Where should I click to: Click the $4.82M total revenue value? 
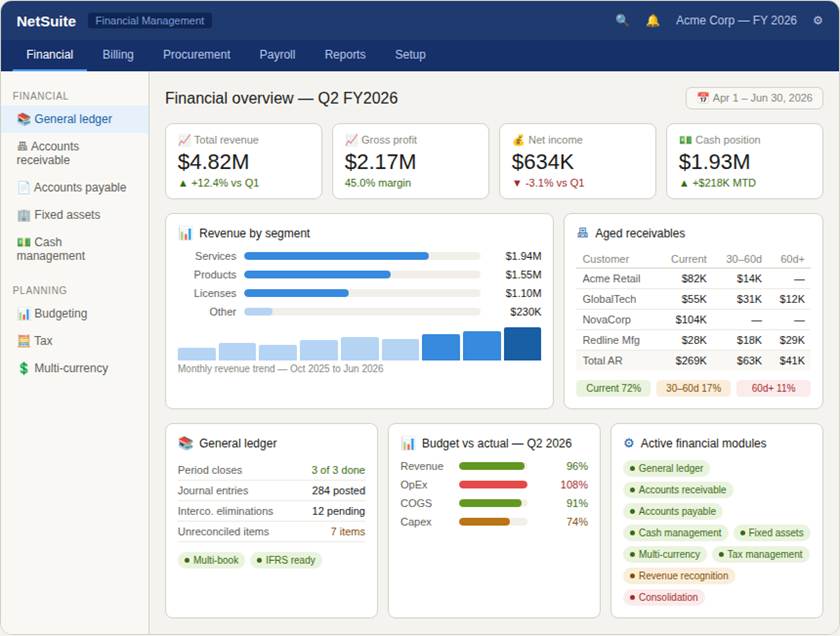[x=213, y=162]
